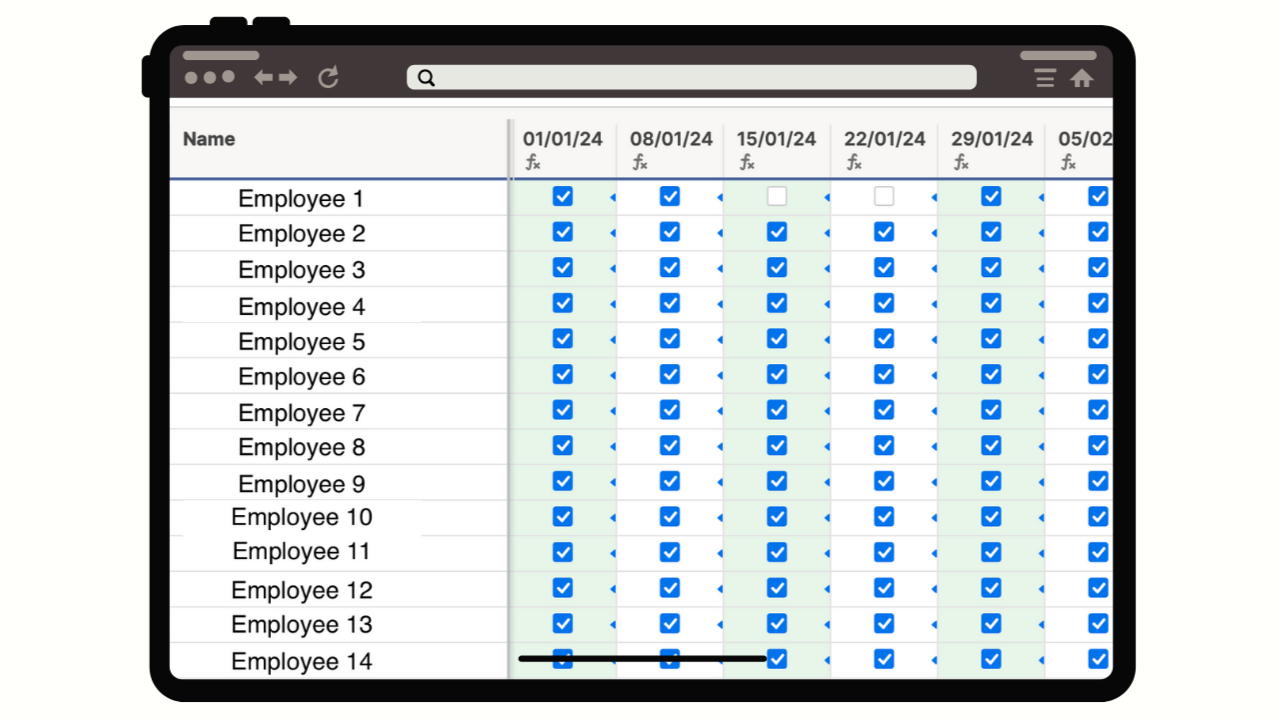Check Employee 1's 15/01/24 checkbox
The height and width of the screenshot is (720, 1280).
[x=777, y=197]
